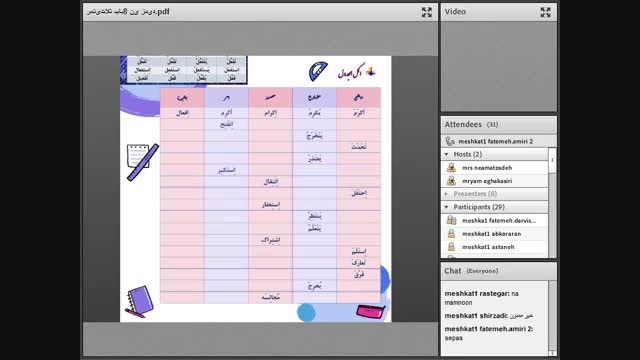Image resolution: width=640 pixels, height=360 pixels.
Task: Click the Attendees pod title
Action: (x=463, y=124)
